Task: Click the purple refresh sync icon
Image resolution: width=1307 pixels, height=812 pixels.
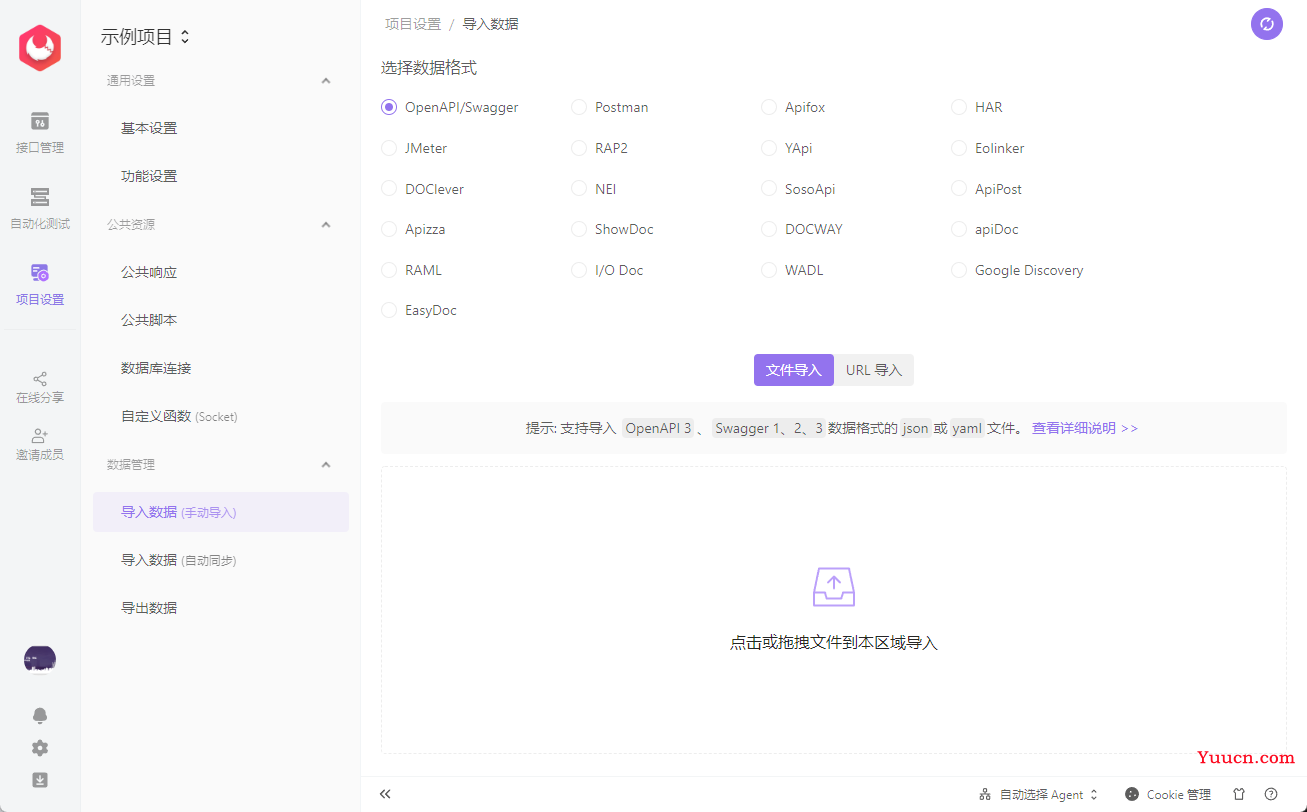Action: click(x=1267, y=24)
